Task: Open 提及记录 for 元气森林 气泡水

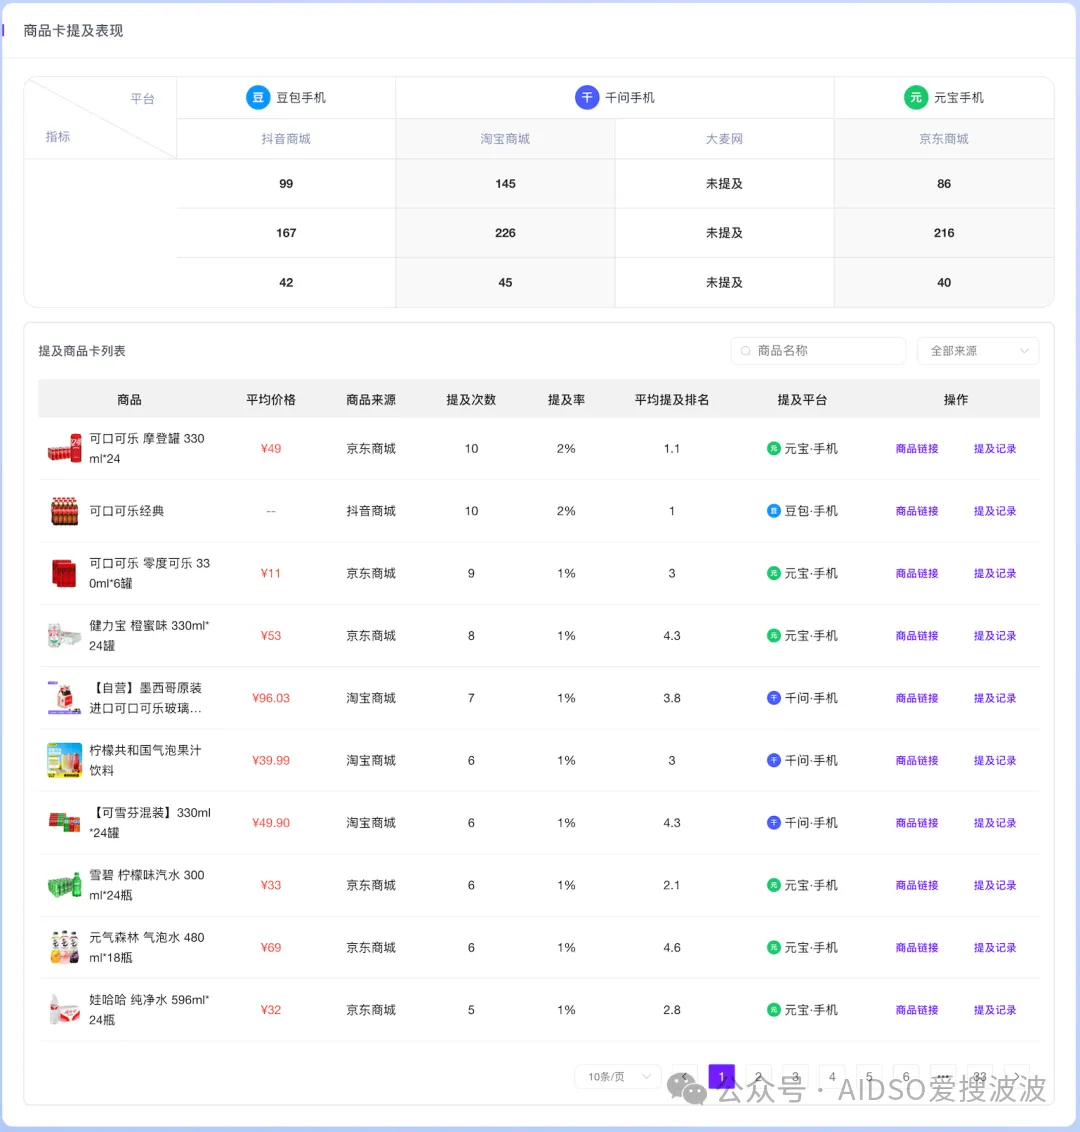Action: pyautogui.click(x=995, y=947)
